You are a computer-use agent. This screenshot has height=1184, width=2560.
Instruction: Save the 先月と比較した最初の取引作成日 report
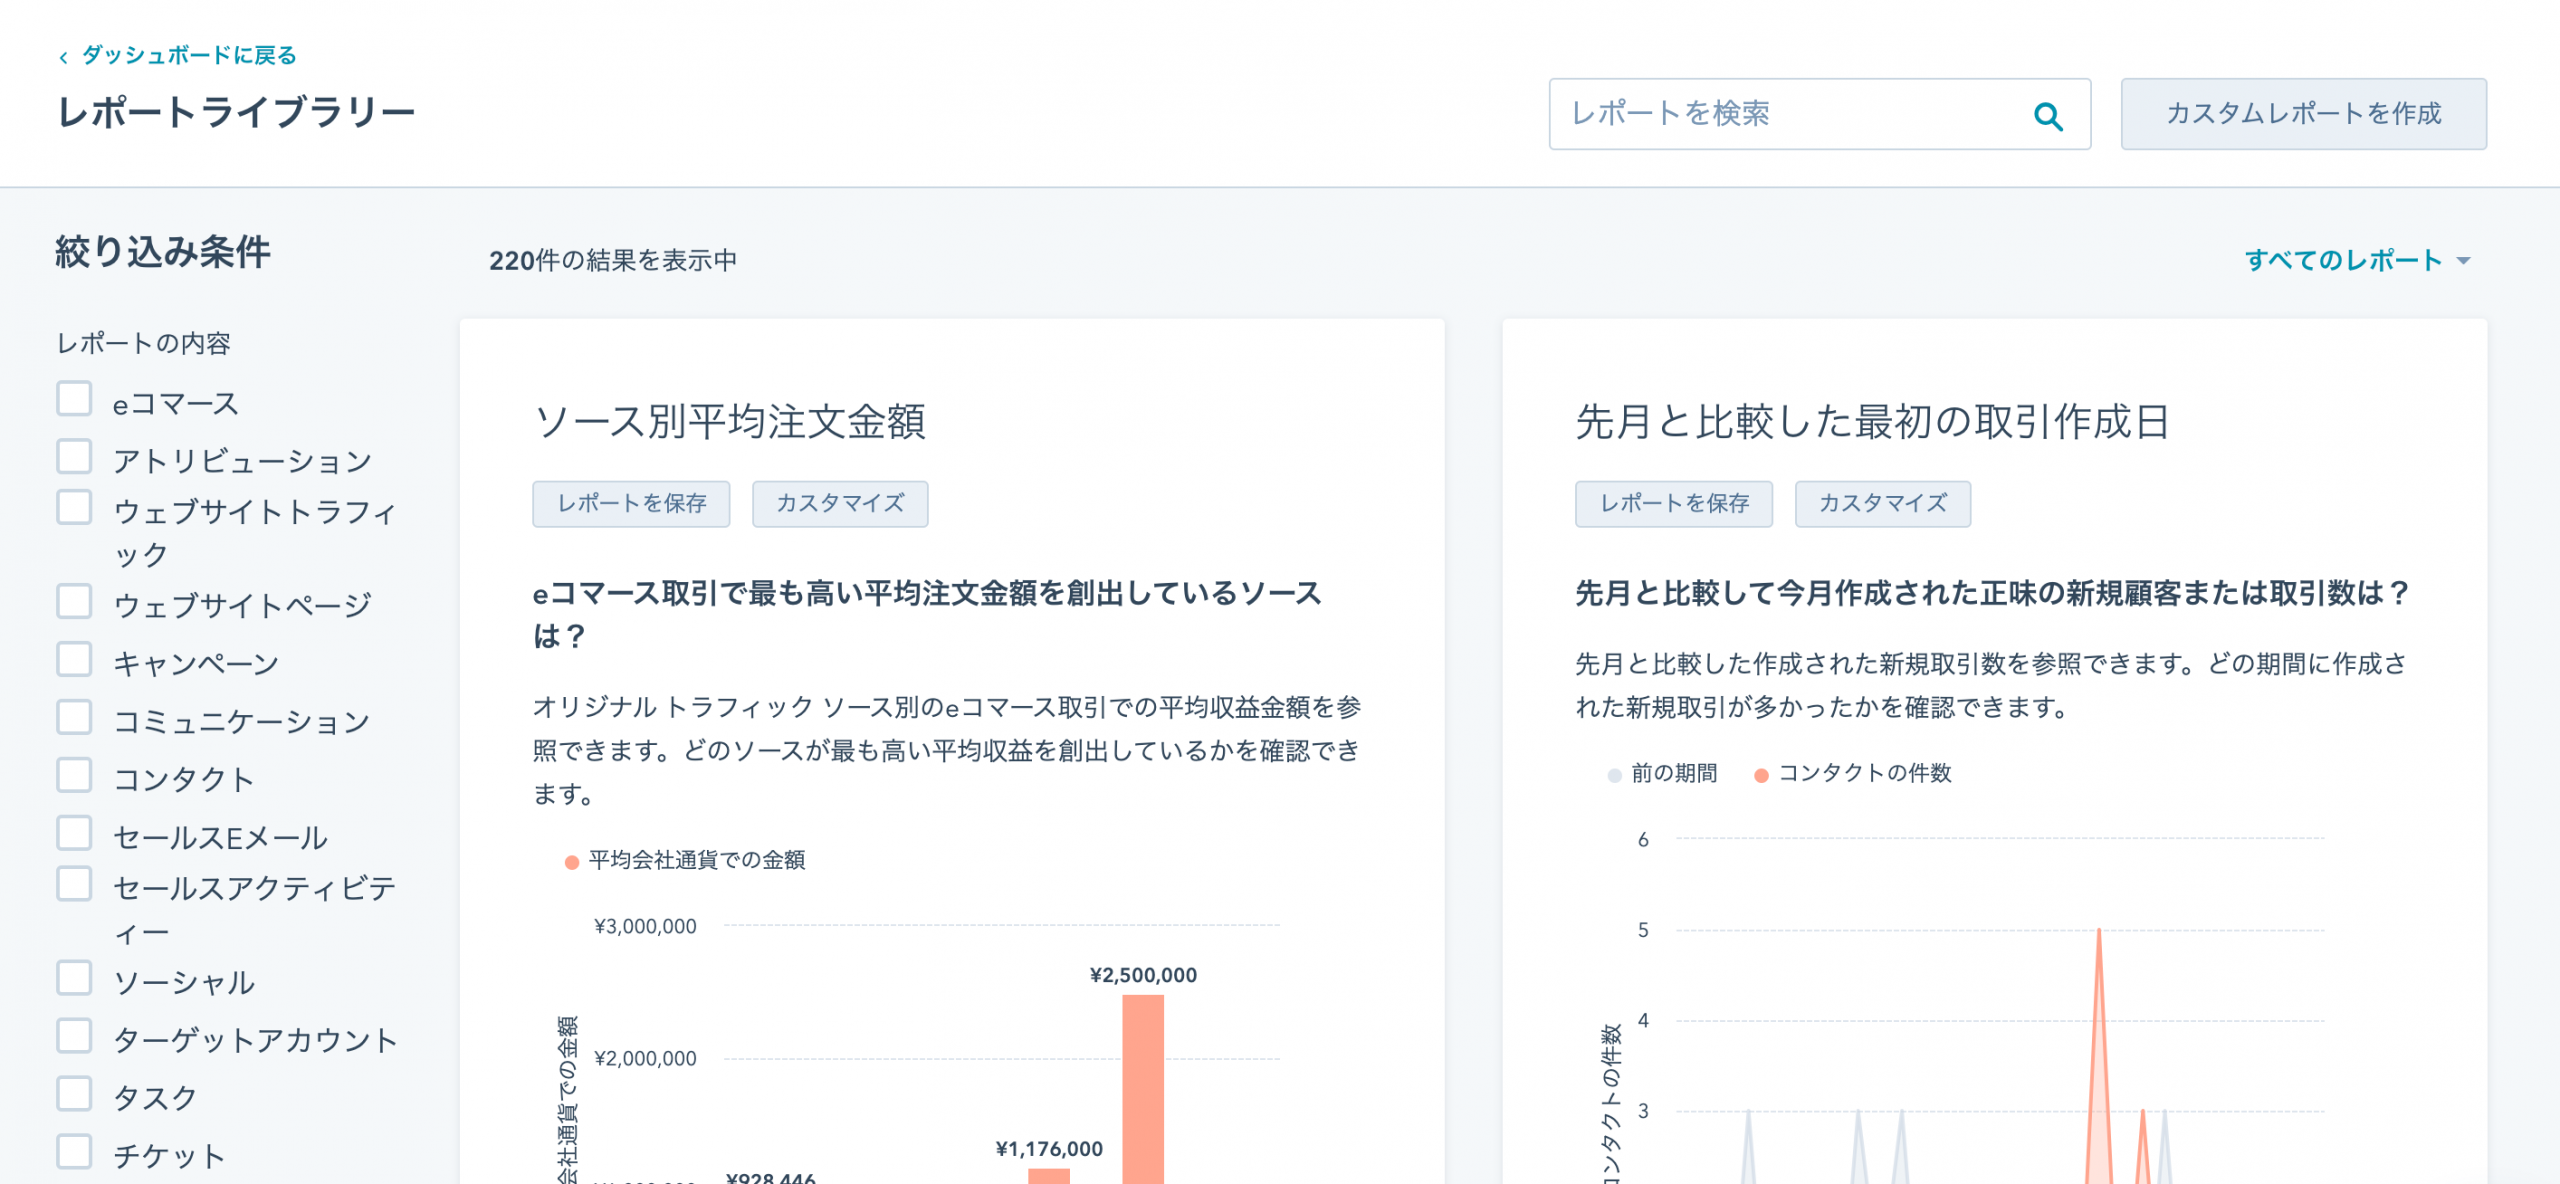pos(1673,503)
